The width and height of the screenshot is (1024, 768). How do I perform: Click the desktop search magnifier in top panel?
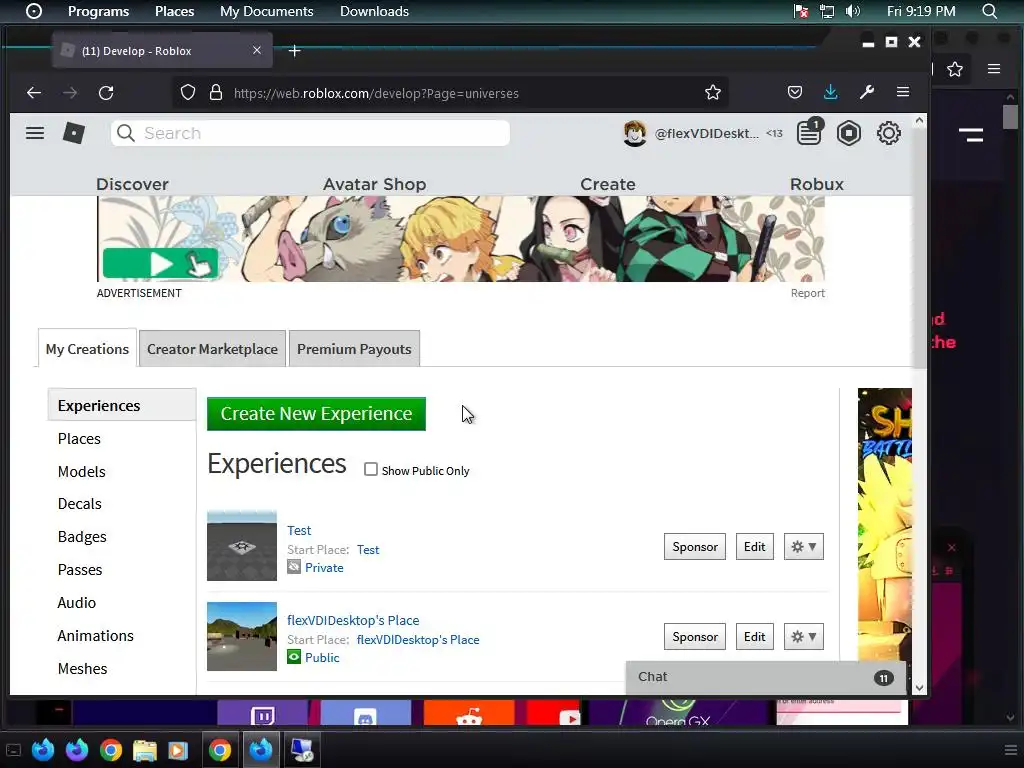coord(990,11)
